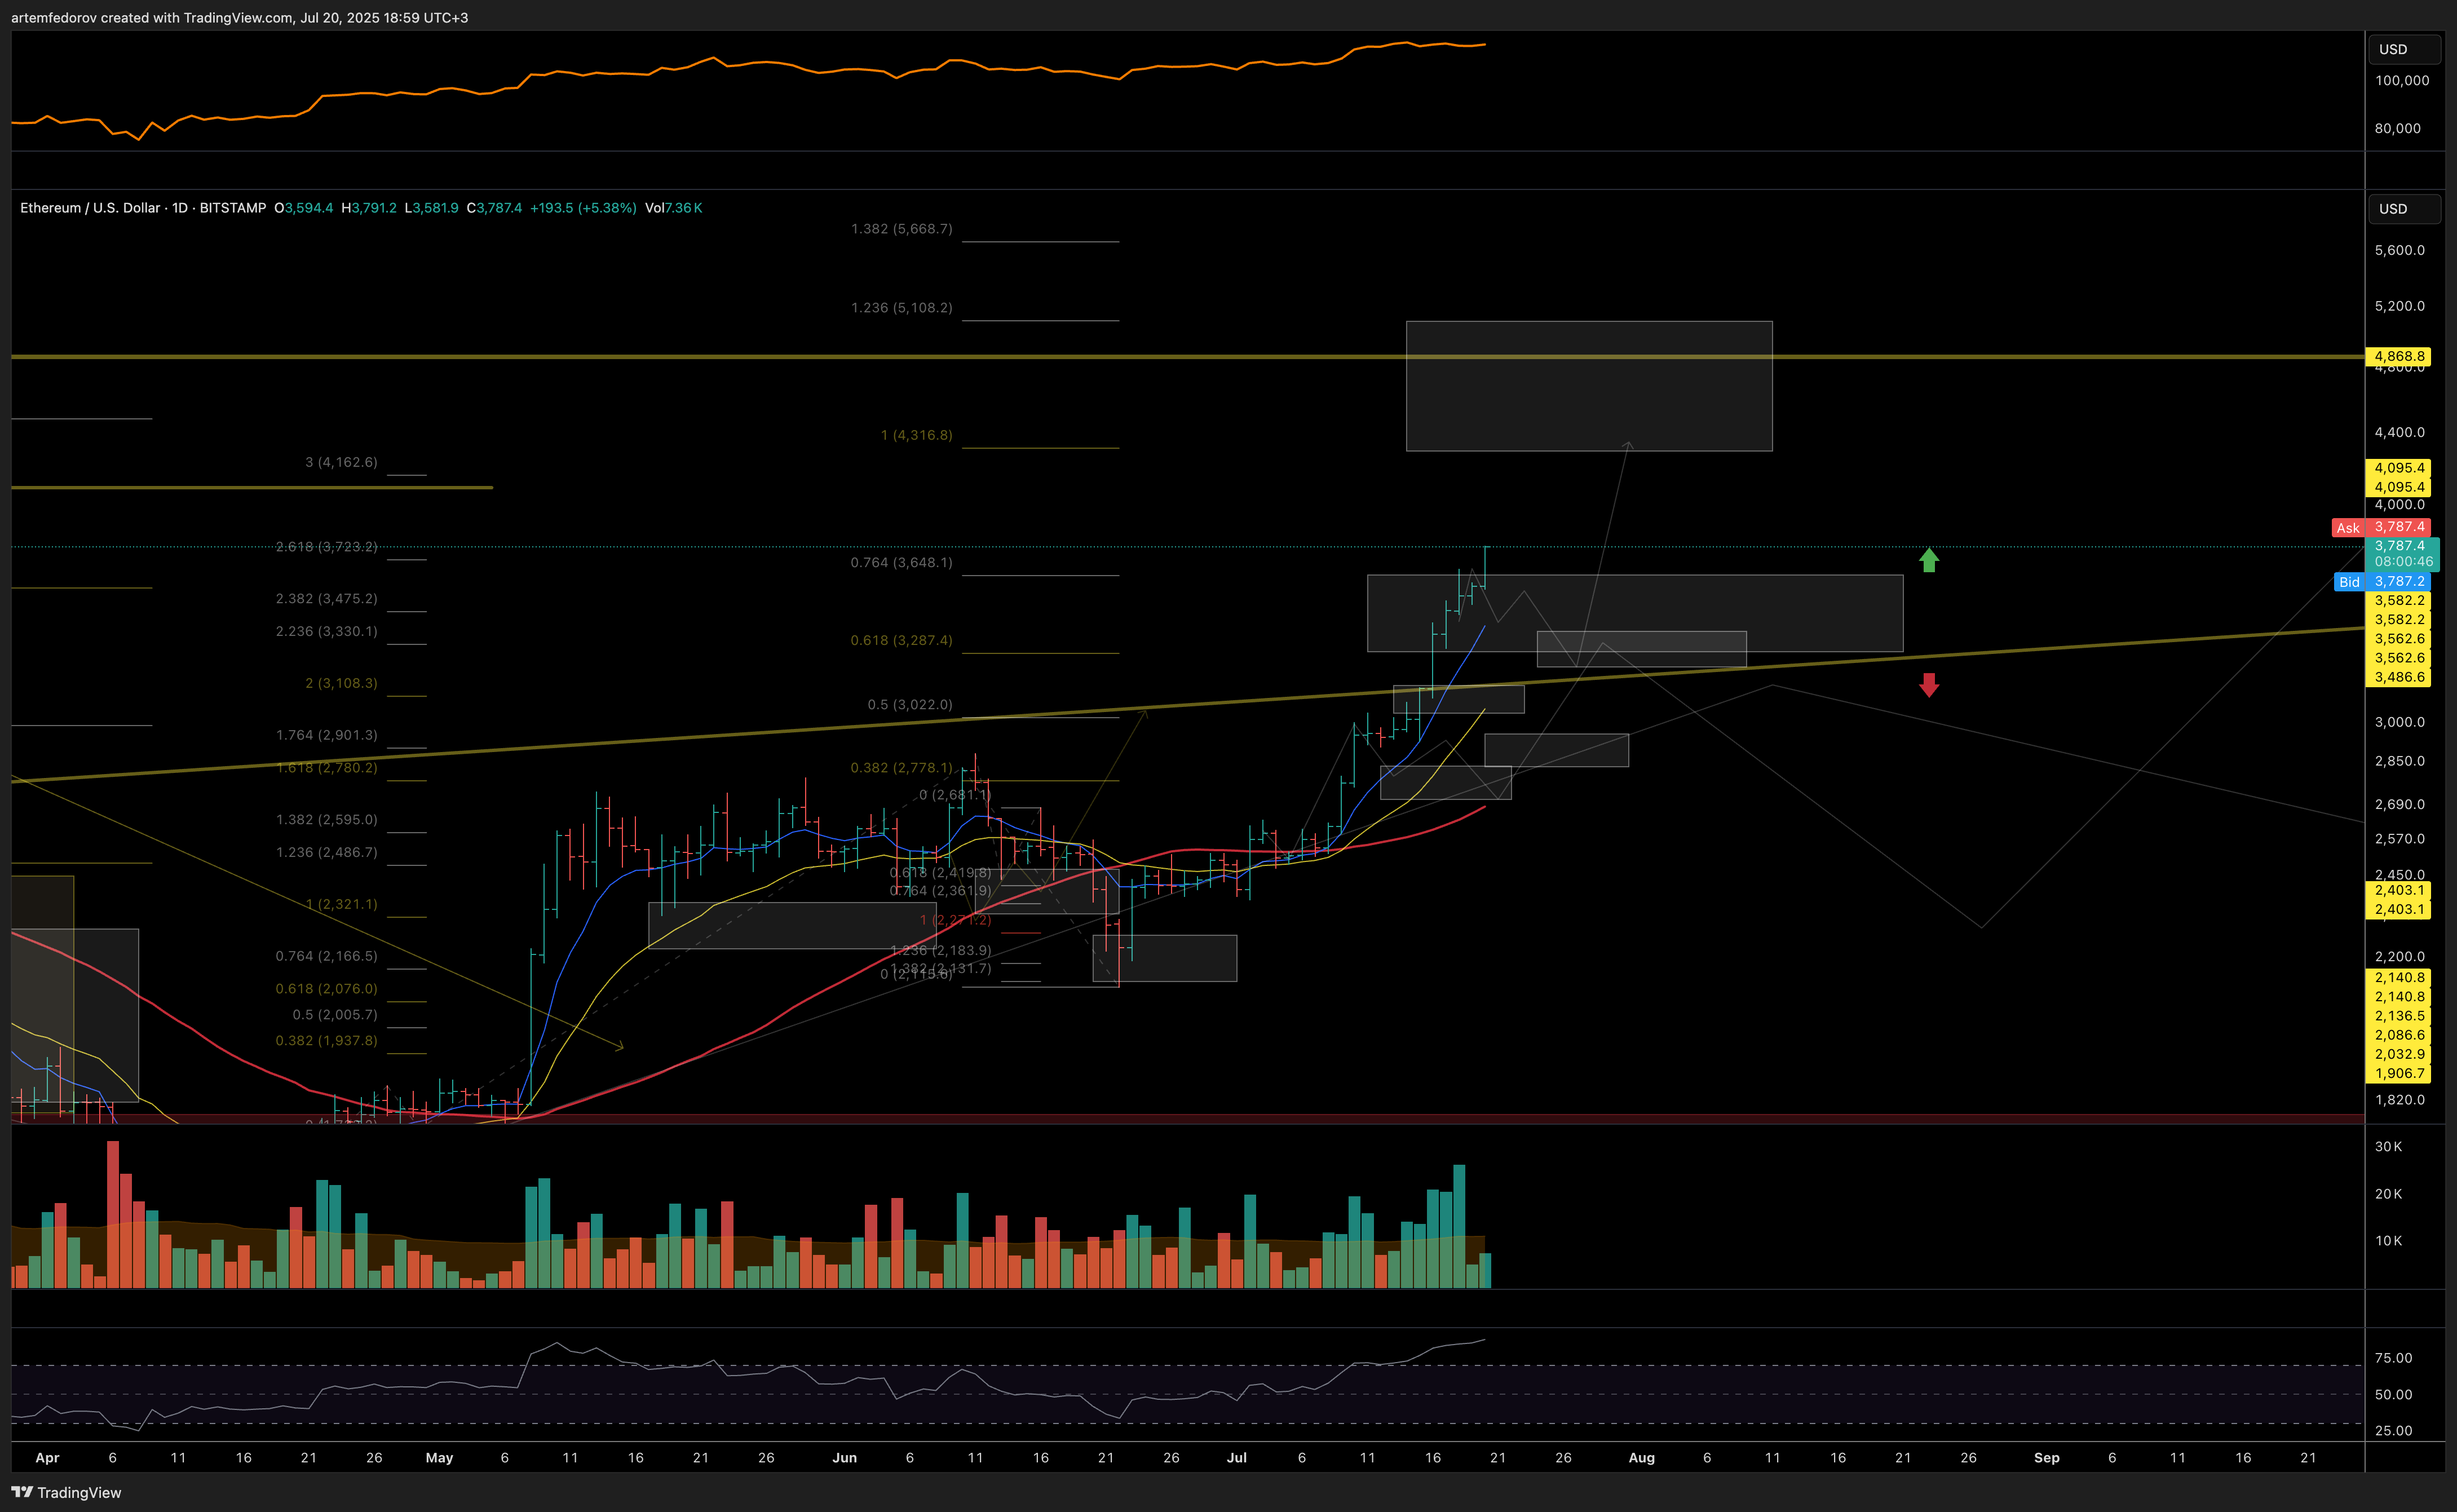Click the open value O3,594.4
2457x1512 pixels.
(x=304, y=208)
